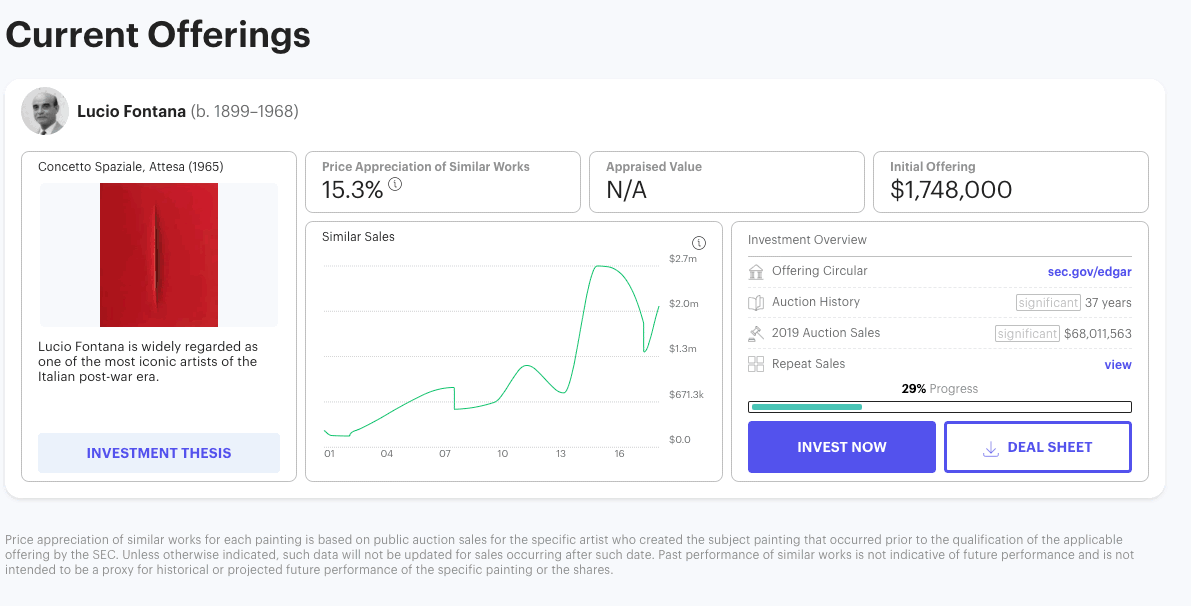Click the Offering Circular label
The height and width of the screenshot is (606, 1191).
[820, 270]
